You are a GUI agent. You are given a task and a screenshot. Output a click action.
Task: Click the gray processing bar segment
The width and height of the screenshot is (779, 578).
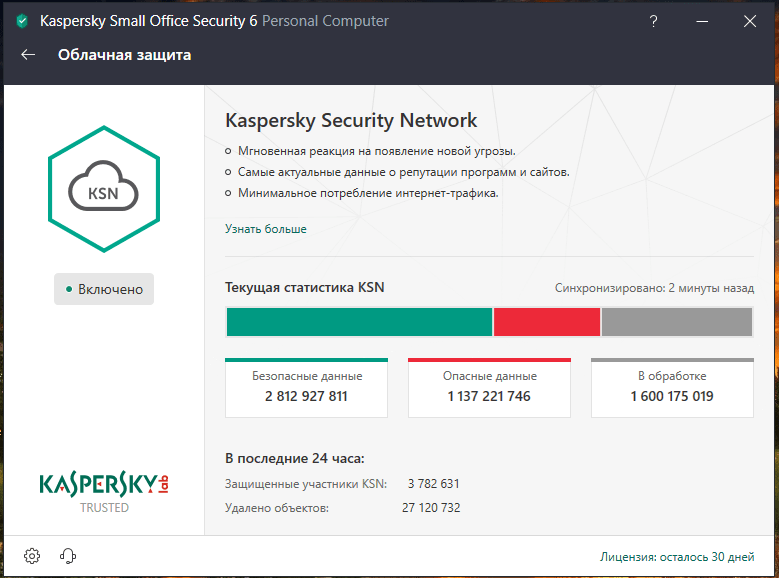677,322
